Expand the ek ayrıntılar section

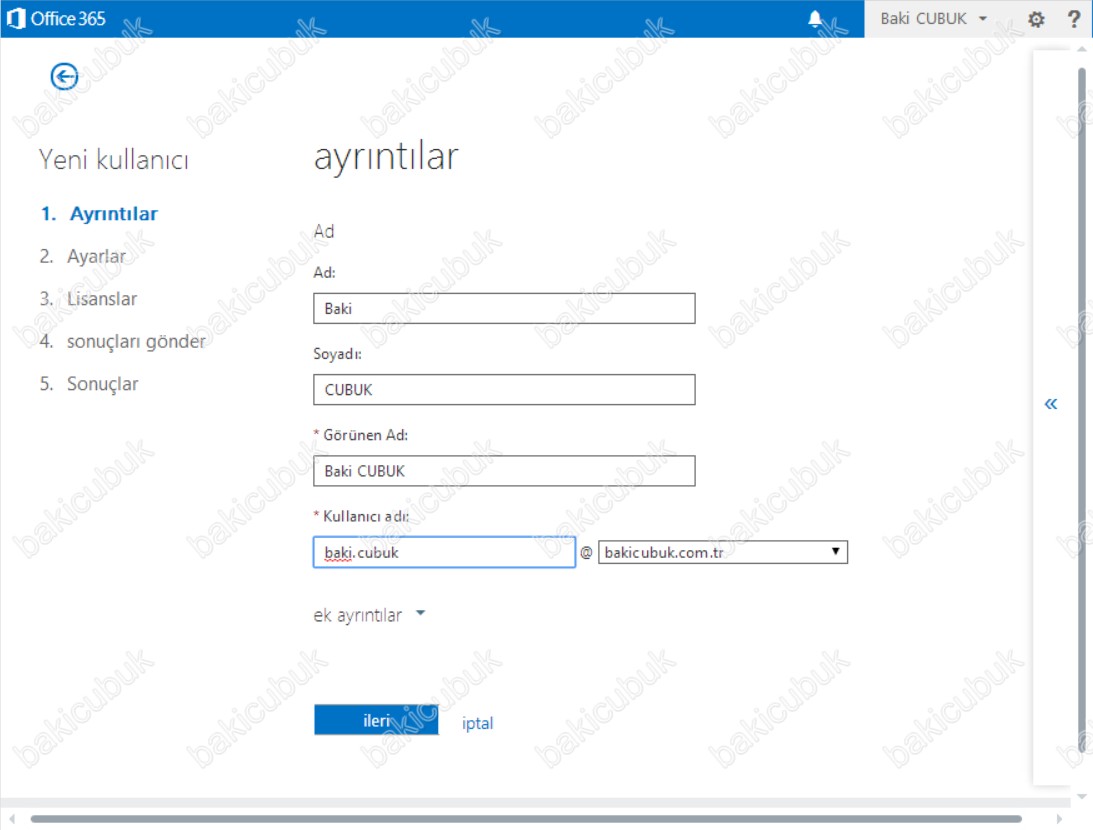click(x=369, y=615)
